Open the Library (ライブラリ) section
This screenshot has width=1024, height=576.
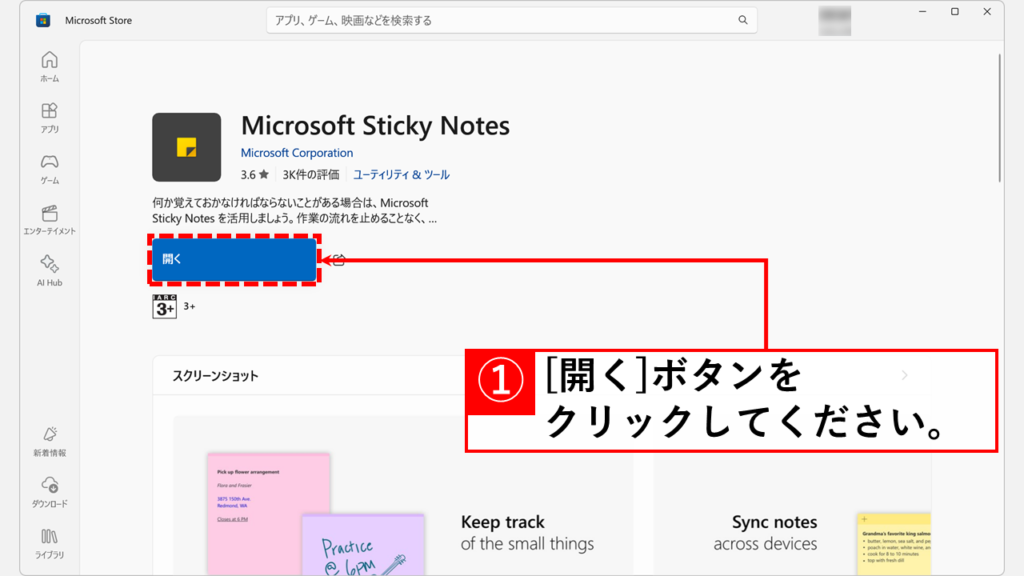(x=50, y=543)
